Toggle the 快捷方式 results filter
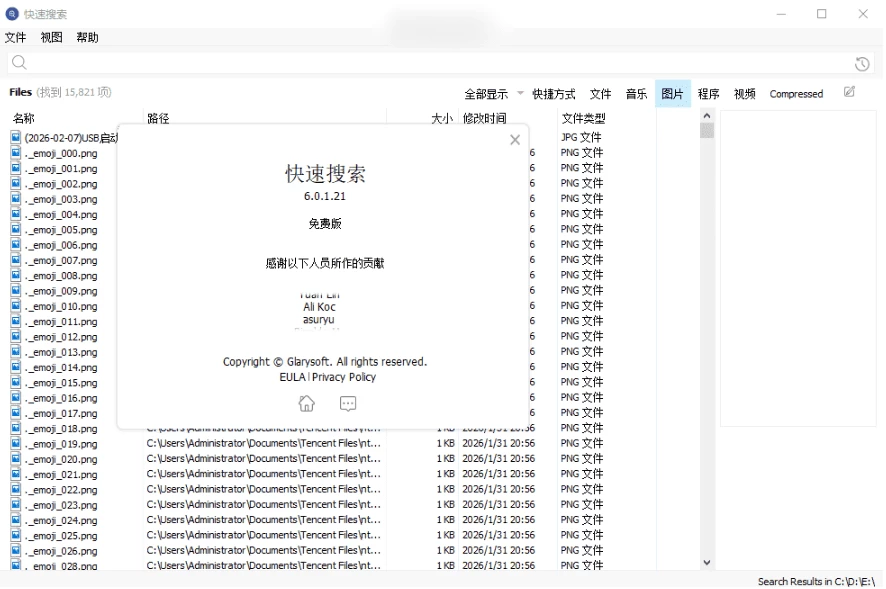This screenshot has width=886, height=589. (555, 93)
